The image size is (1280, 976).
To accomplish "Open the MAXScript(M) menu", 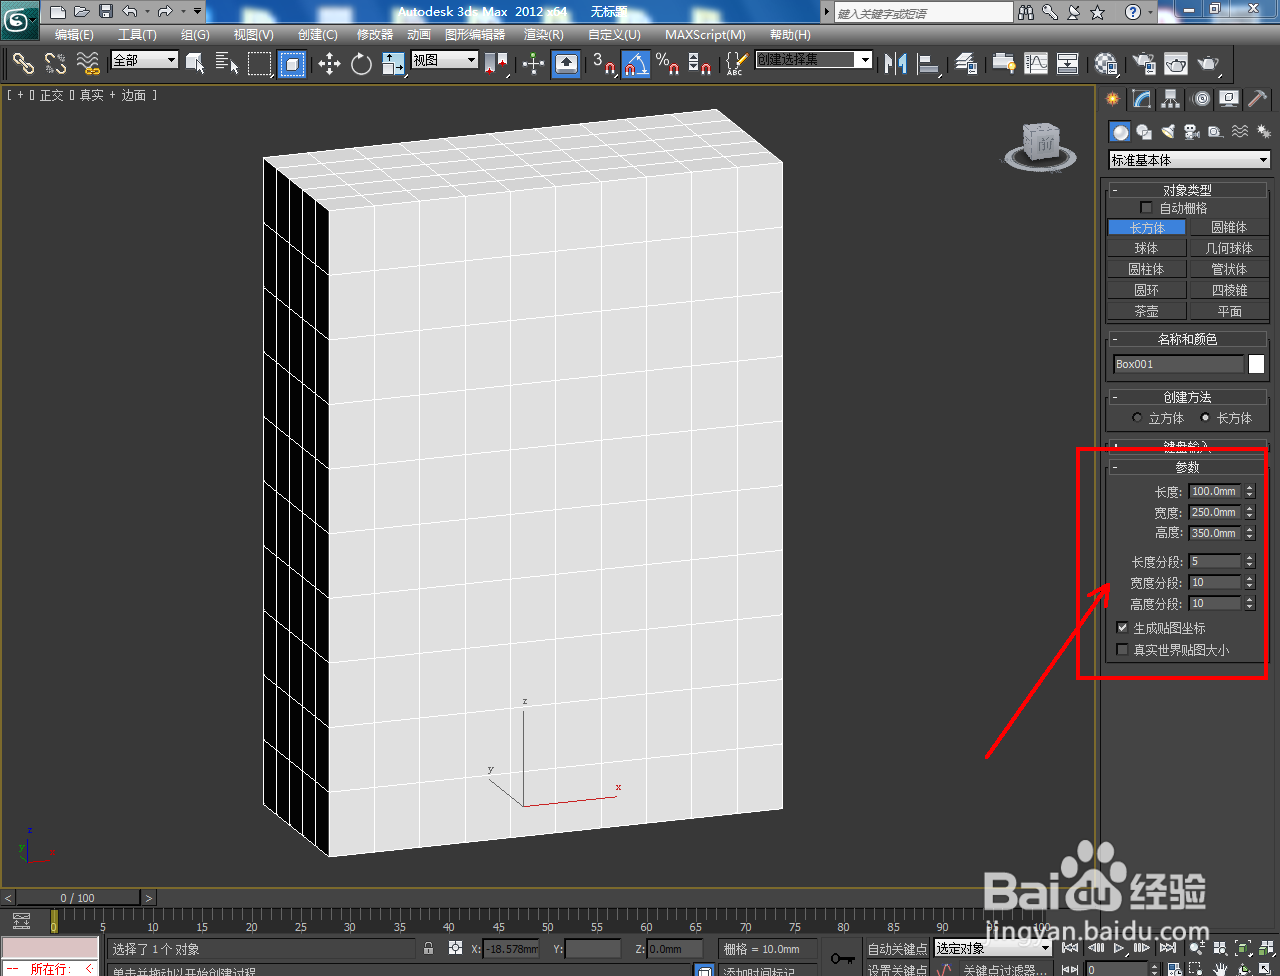I will point(705,35).
